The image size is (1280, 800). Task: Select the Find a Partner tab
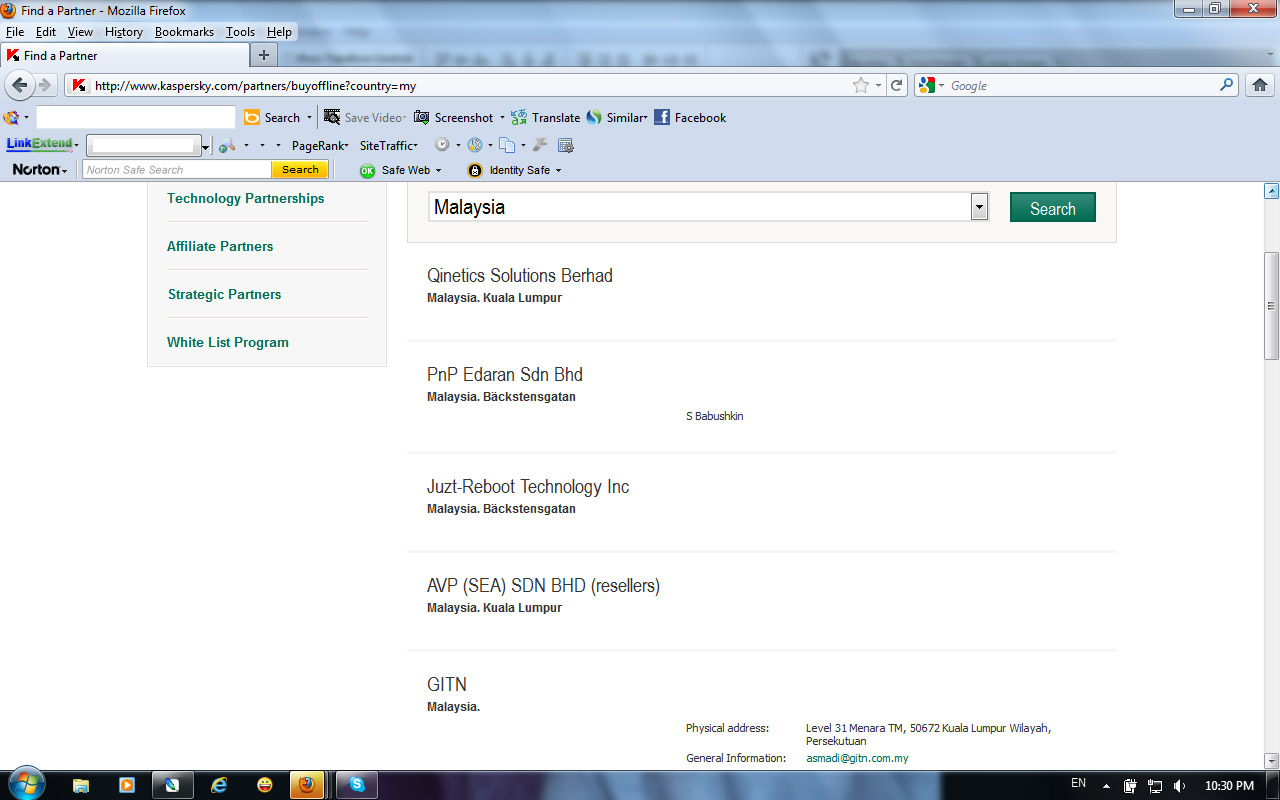click(x=125, y=55)
